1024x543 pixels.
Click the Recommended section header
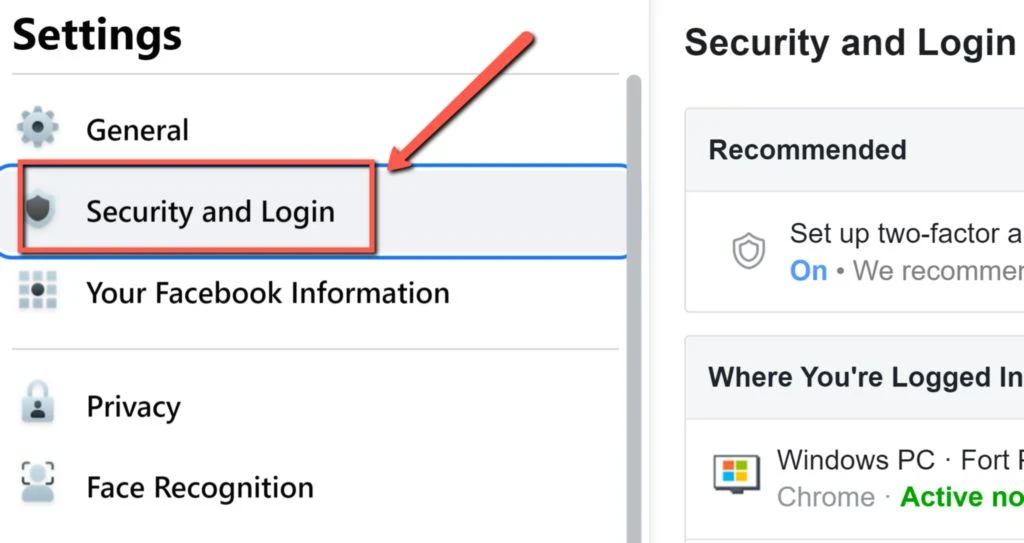point(807,150)
